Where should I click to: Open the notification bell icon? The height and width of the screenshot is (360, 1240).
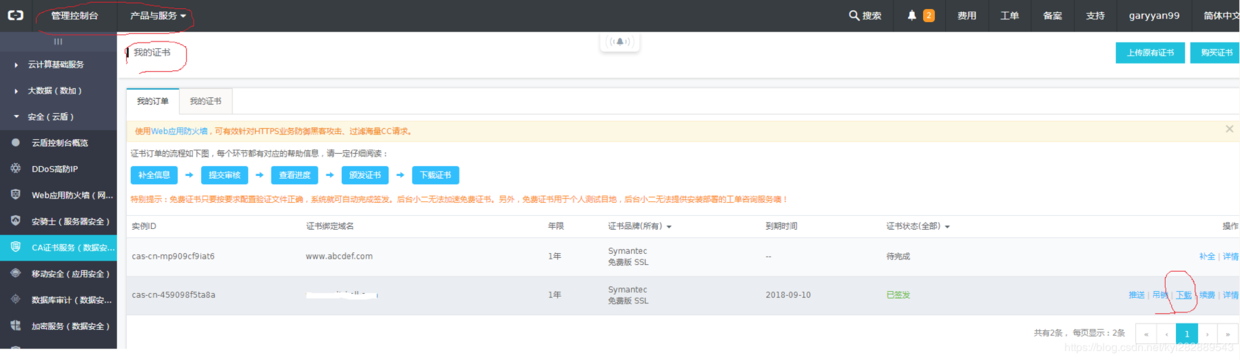(911, 16)
